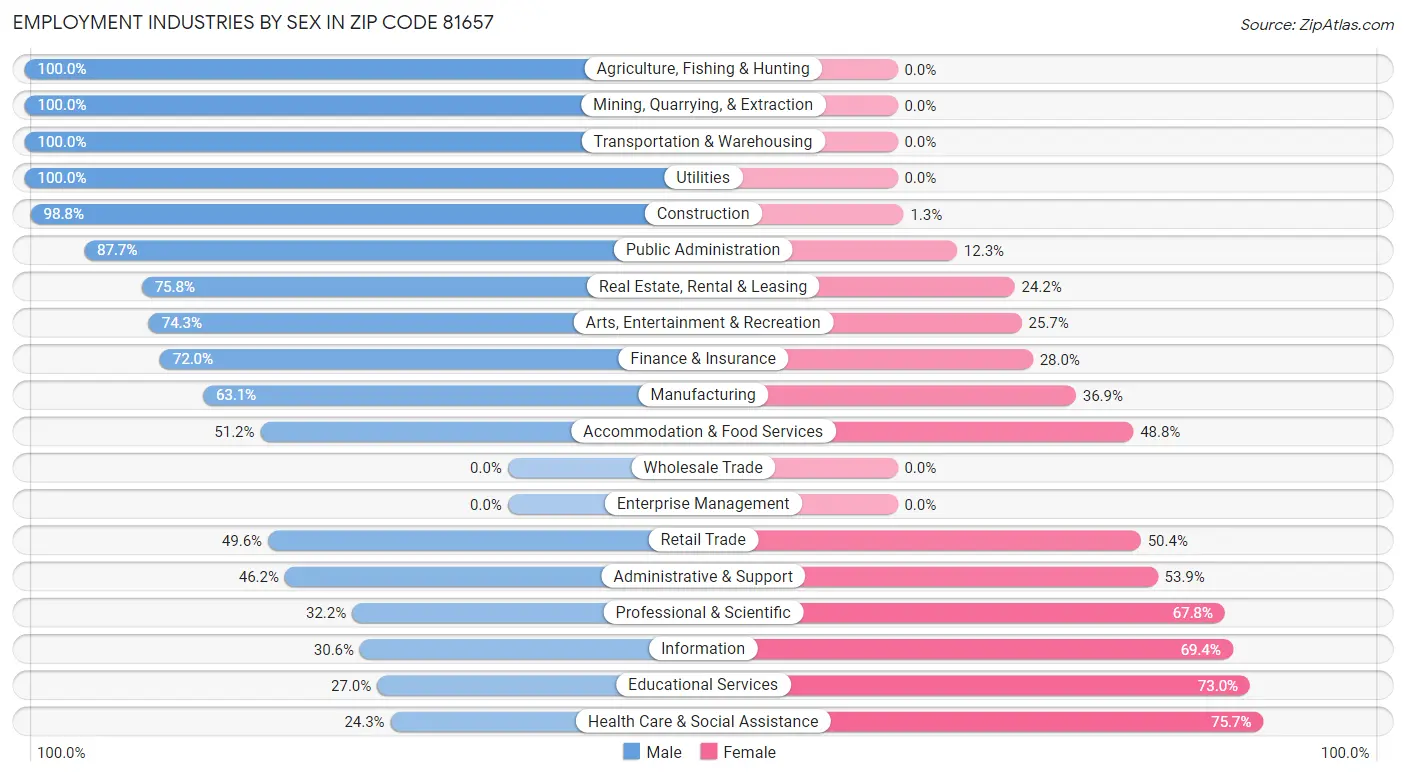Click the blue Male legend swatch
The height and width of the screenshot is (776, 1406).
tap(631, 752)
